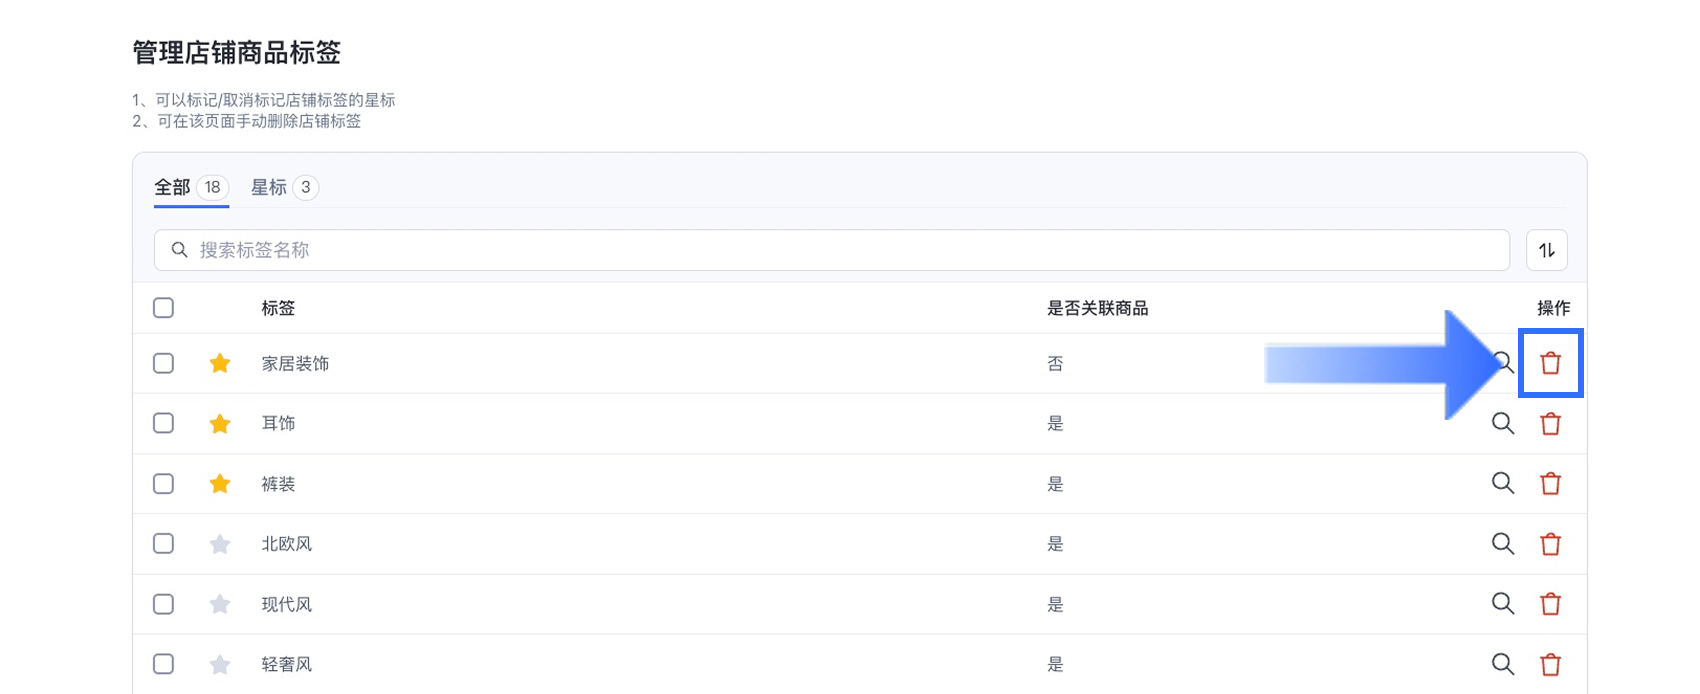Delete the 轻奢风 tag

click(x=1550, y=664)
